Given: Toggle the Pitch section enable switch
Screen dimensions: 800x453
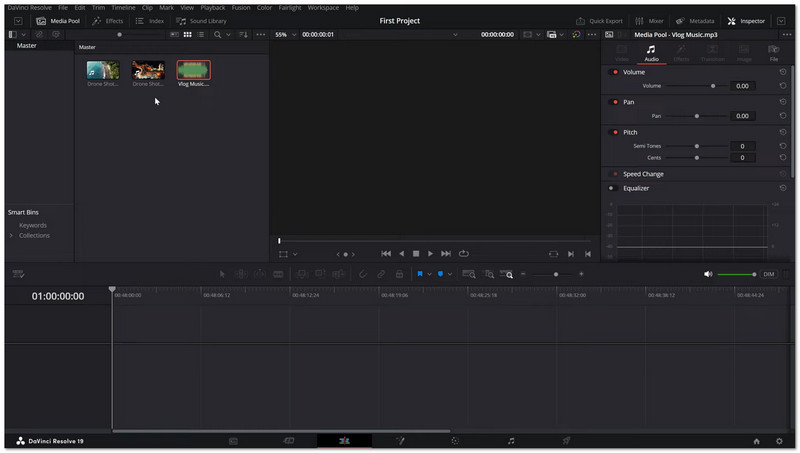Looking at the screenshot, I should 613,132.
